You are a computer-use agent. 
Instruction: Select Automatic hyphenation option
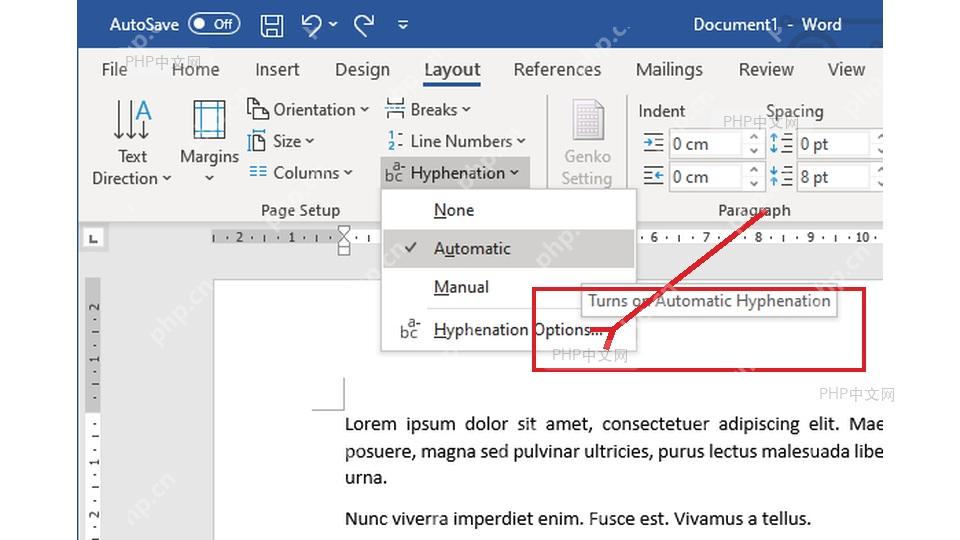coord(509,249)
